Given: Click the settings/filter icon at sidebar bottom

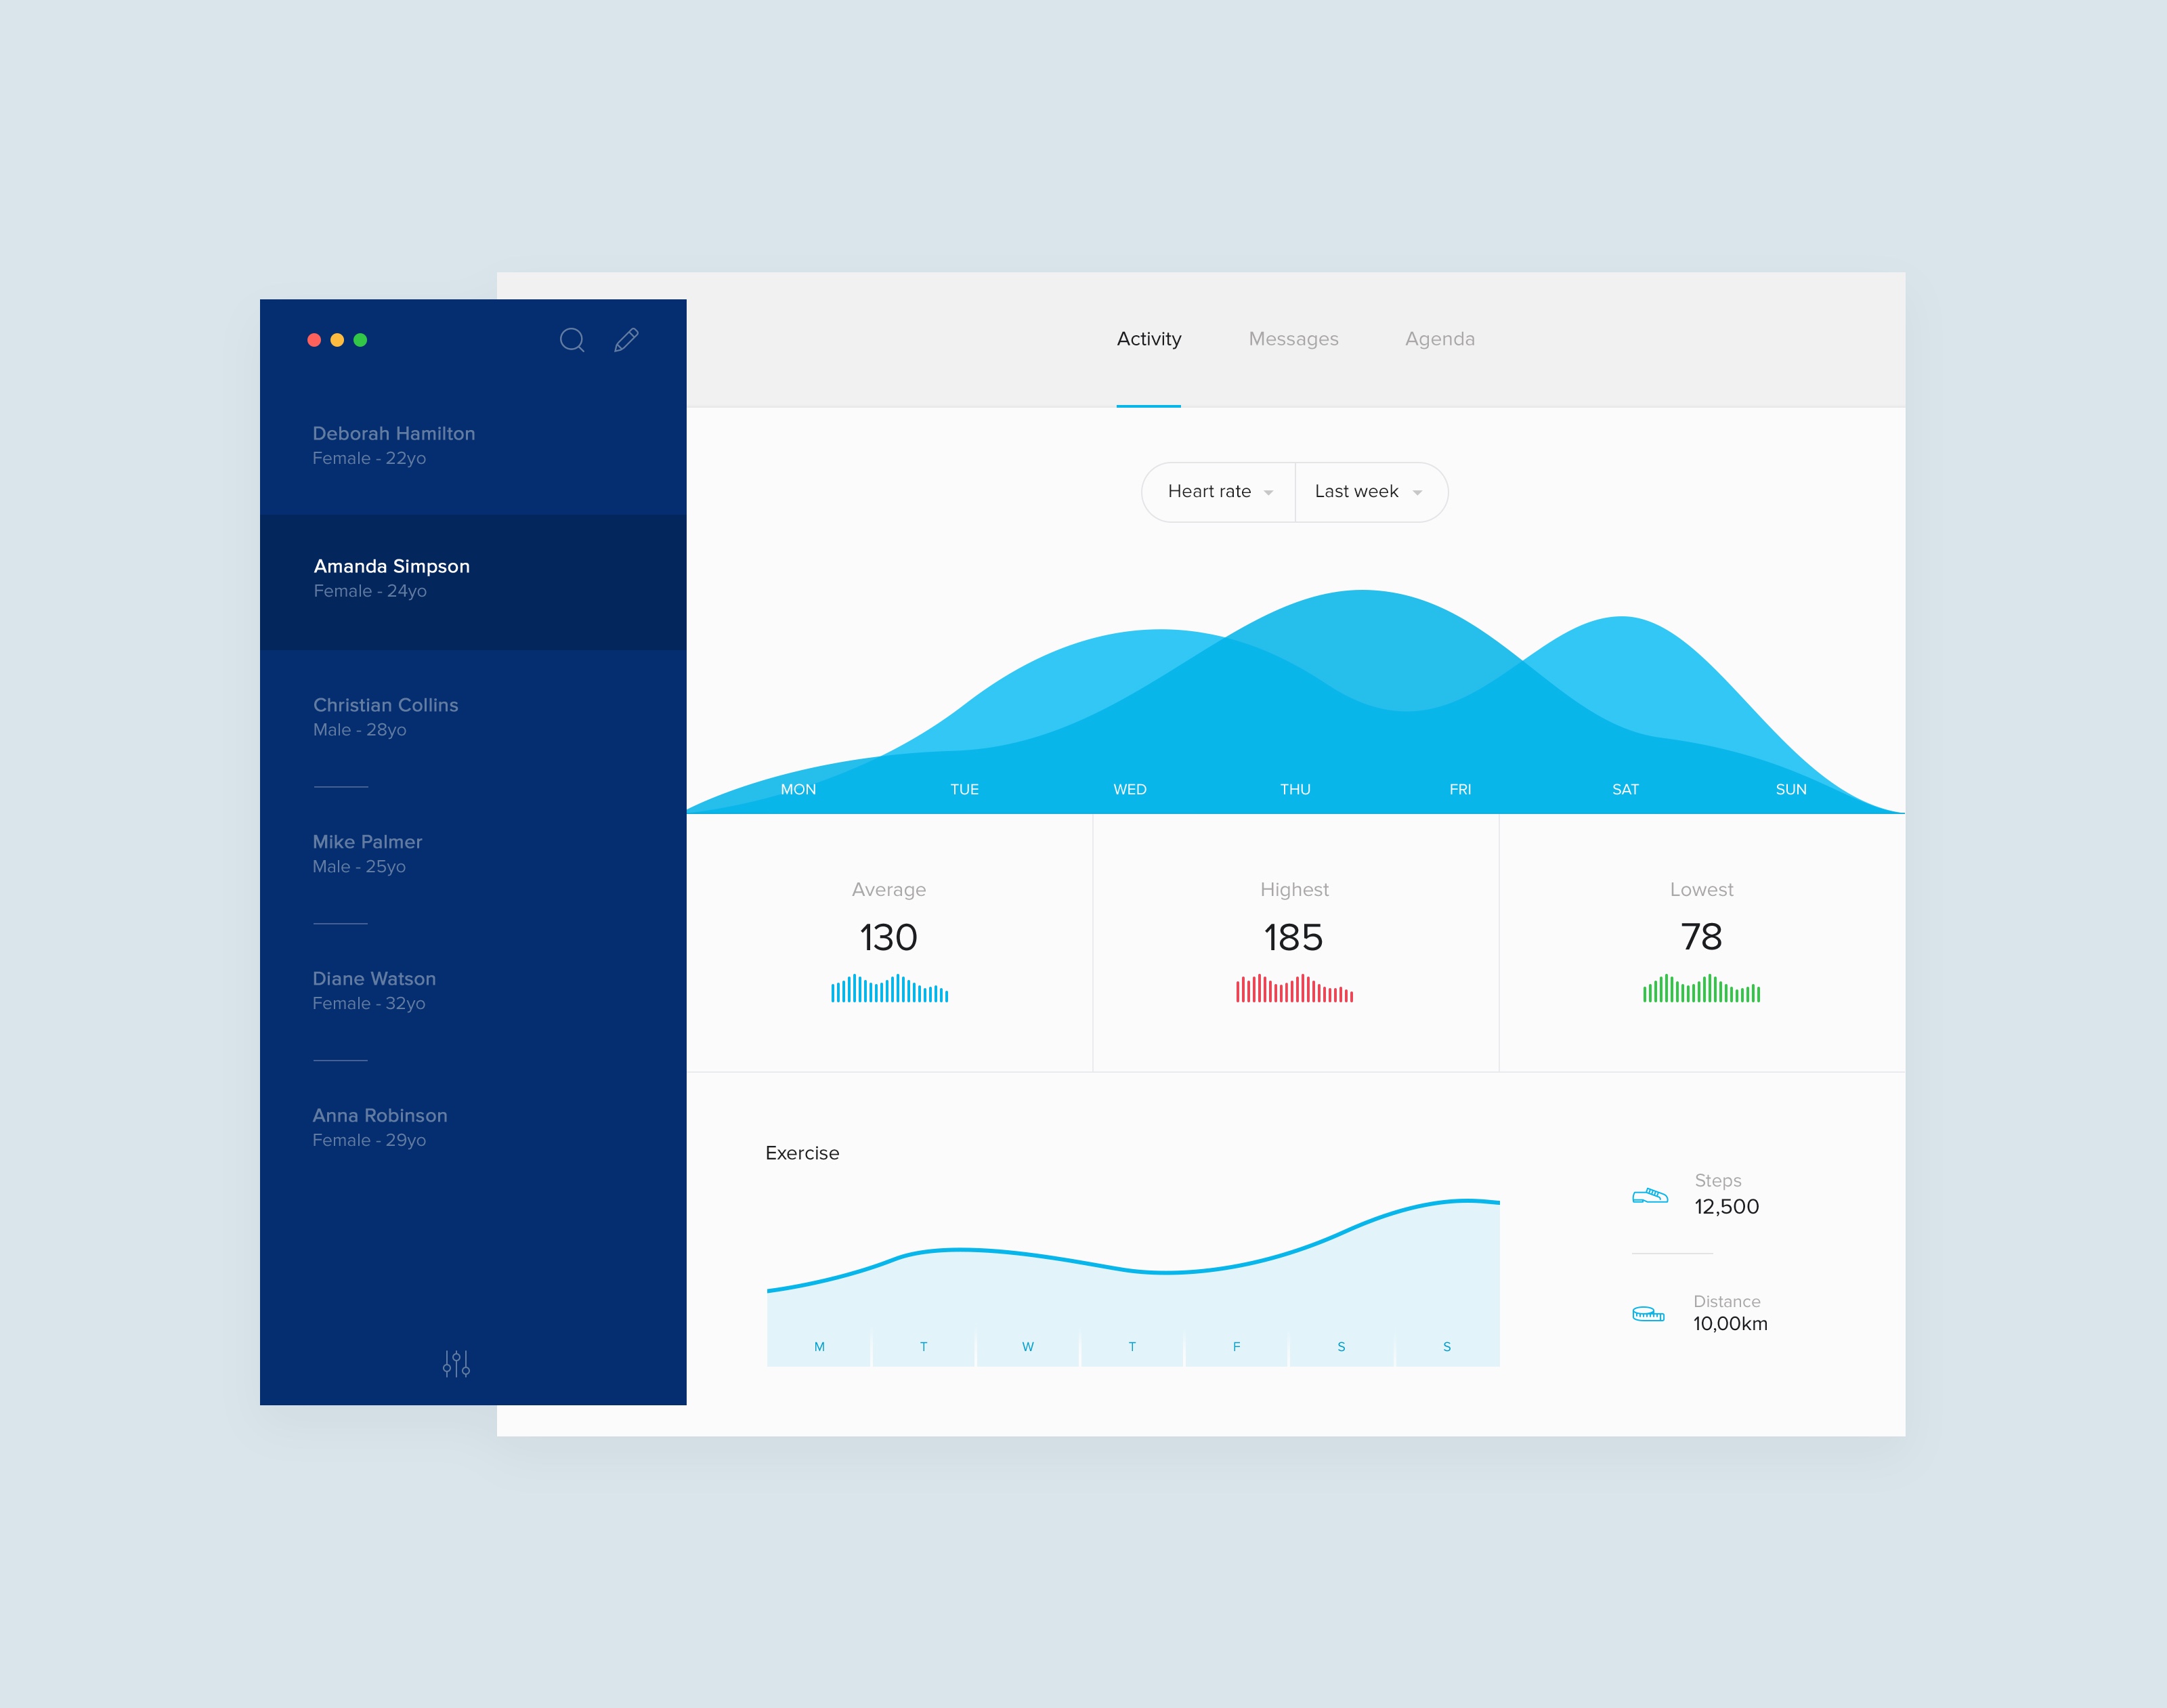Looking at the screenshot, I should pos(459,1363).
